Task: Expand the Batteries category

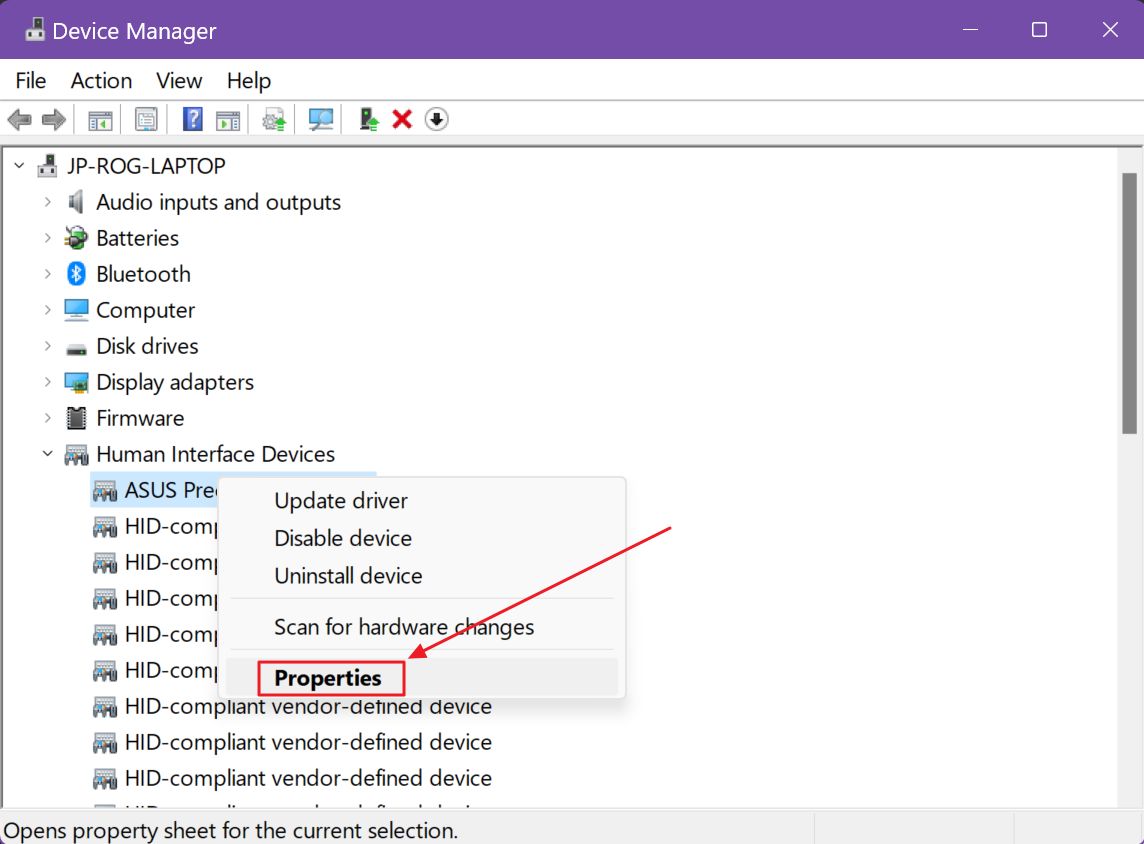Action: pos(47,238)
